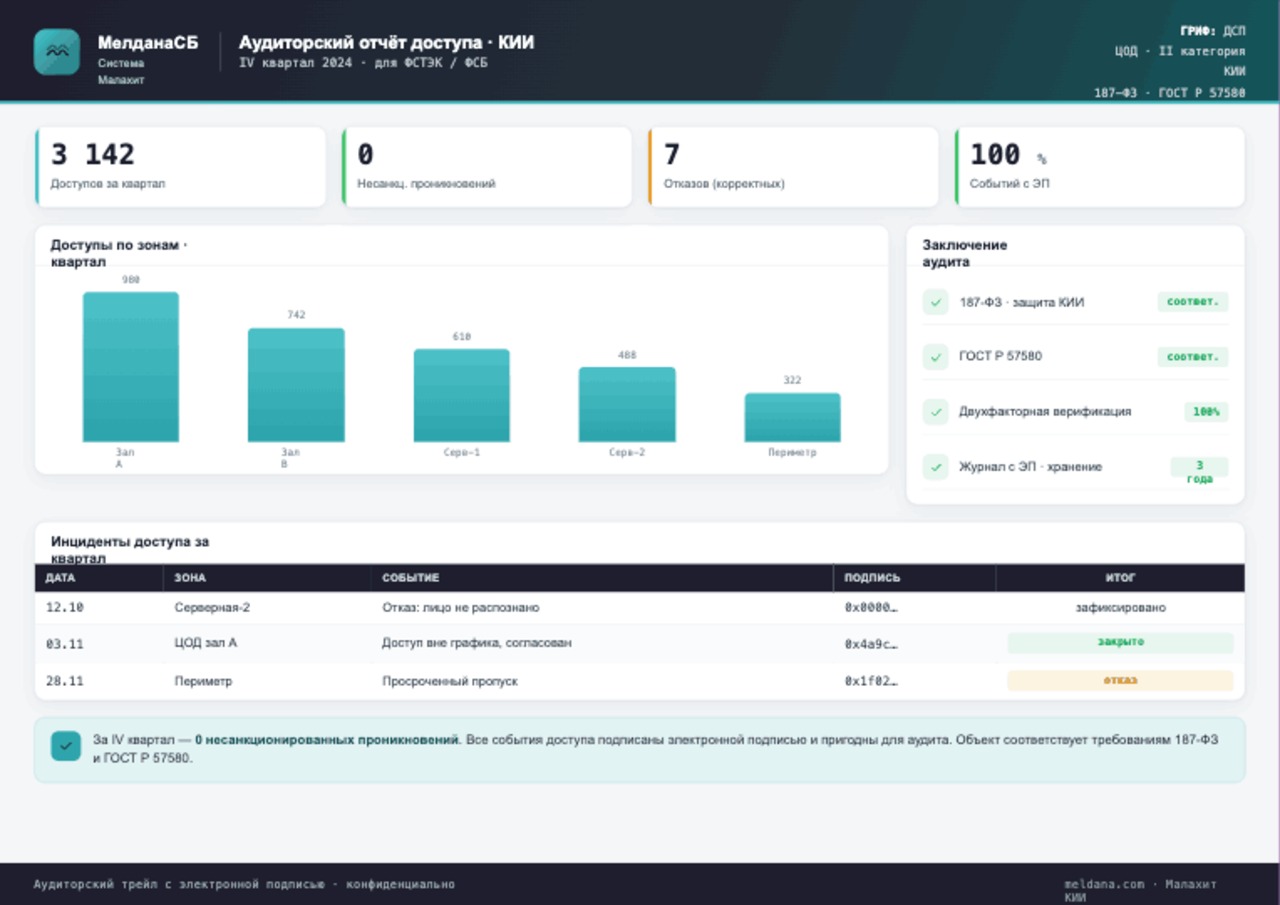Screen dimensions: 1280x905
Task: Open the 3 142 Доступов за квартал card
Action: click(x=181, y=166)
